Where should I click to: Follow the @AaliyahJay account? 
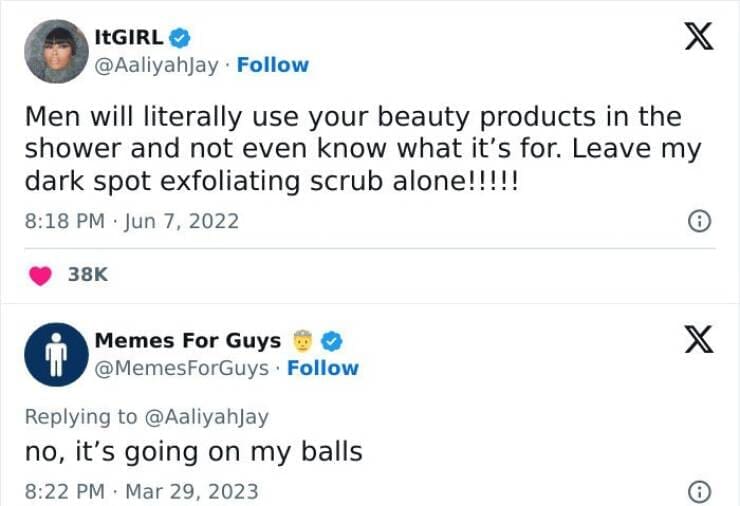[272, 65]
